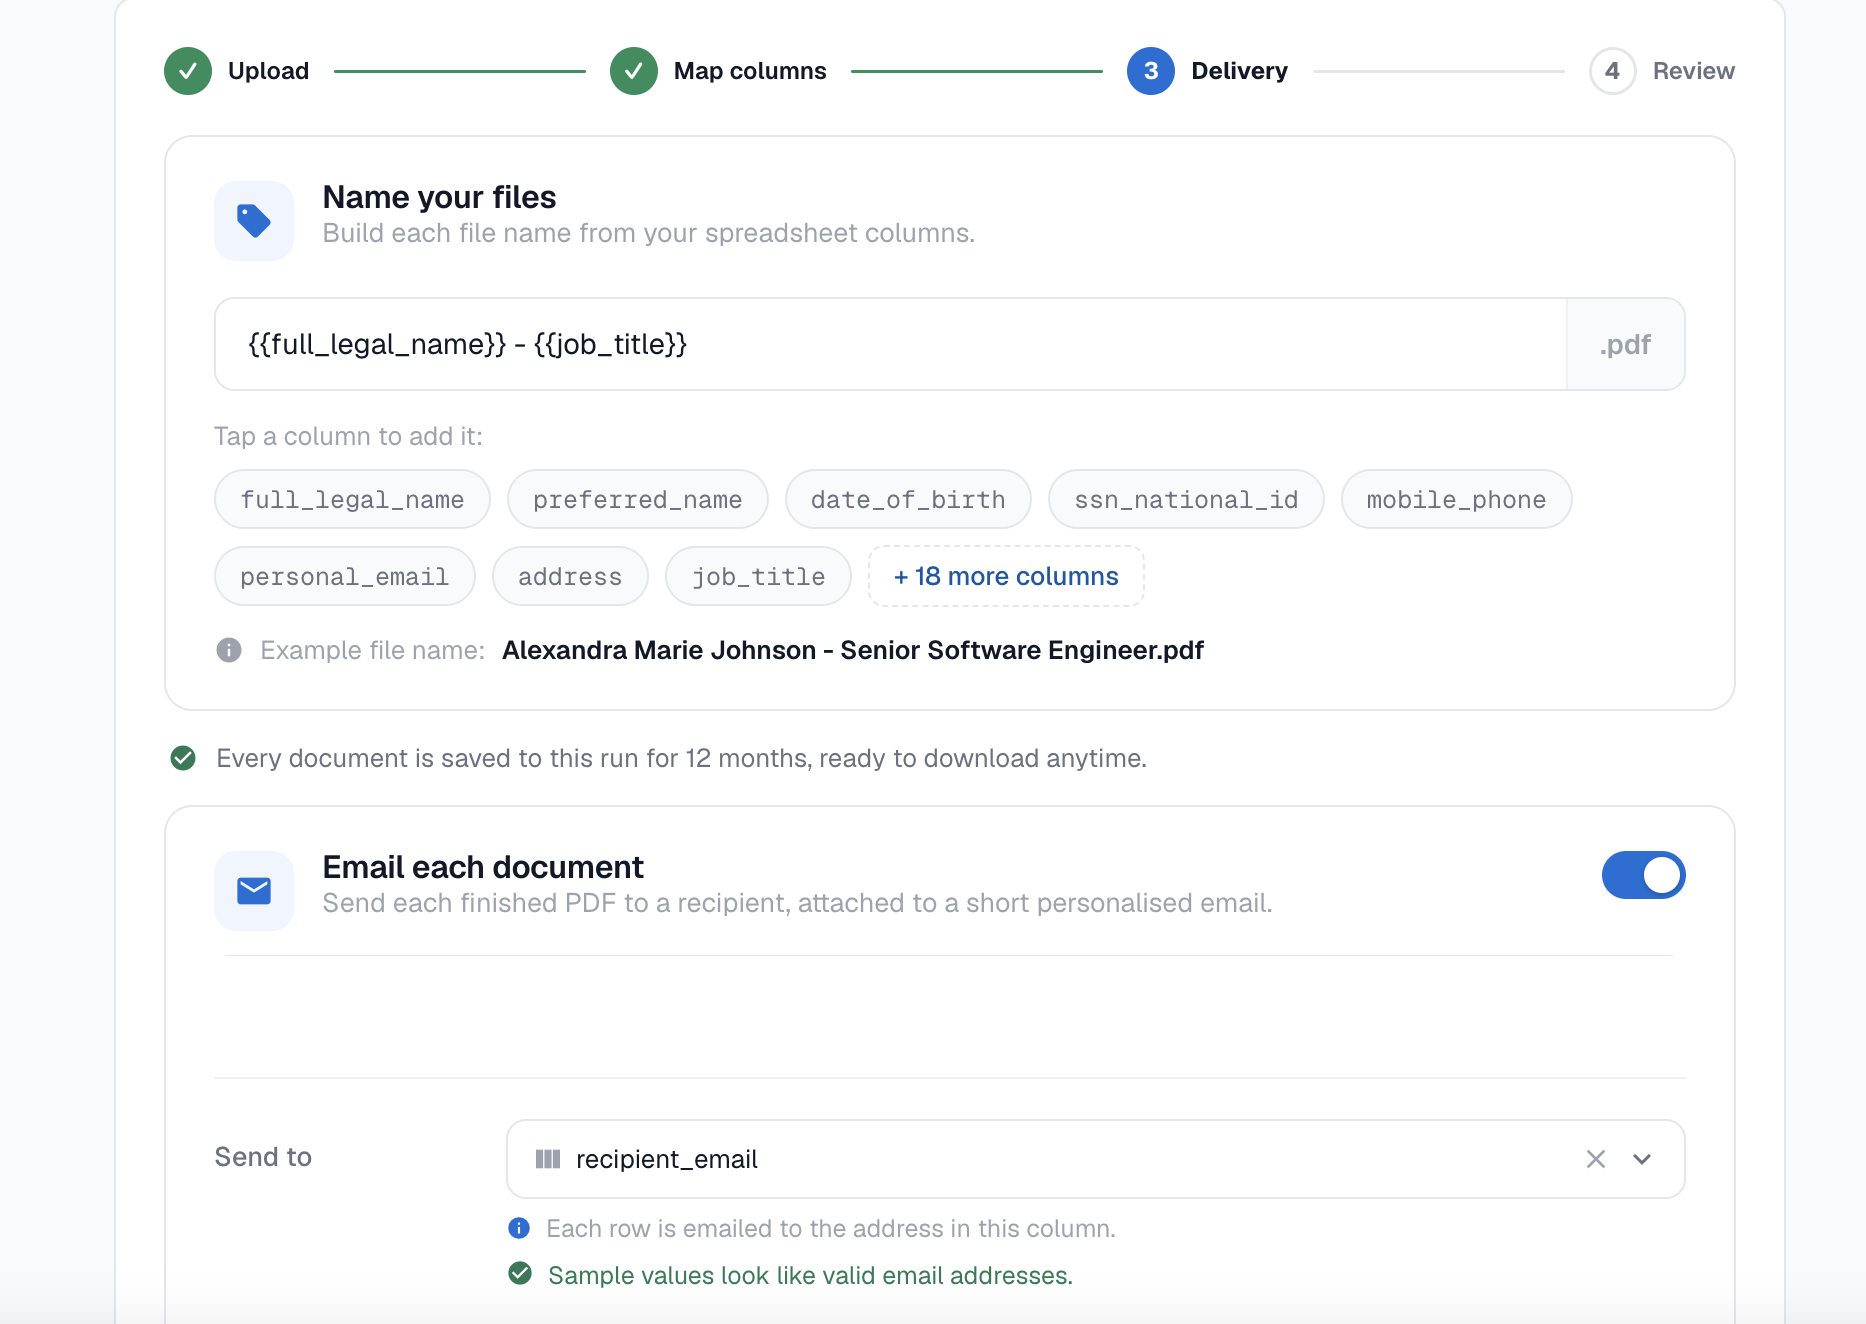The width and height of the screenshot is (1866, 1324).
Task: Click the Name your files heading
Action: [439, 197]
